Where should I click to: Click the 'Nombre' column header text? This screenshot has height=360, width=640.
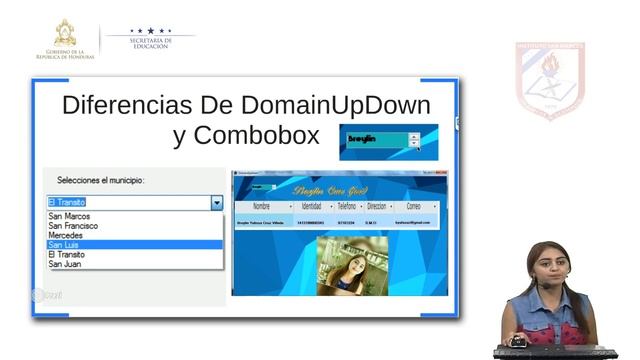pyautogui.click(x=261, y=206)
